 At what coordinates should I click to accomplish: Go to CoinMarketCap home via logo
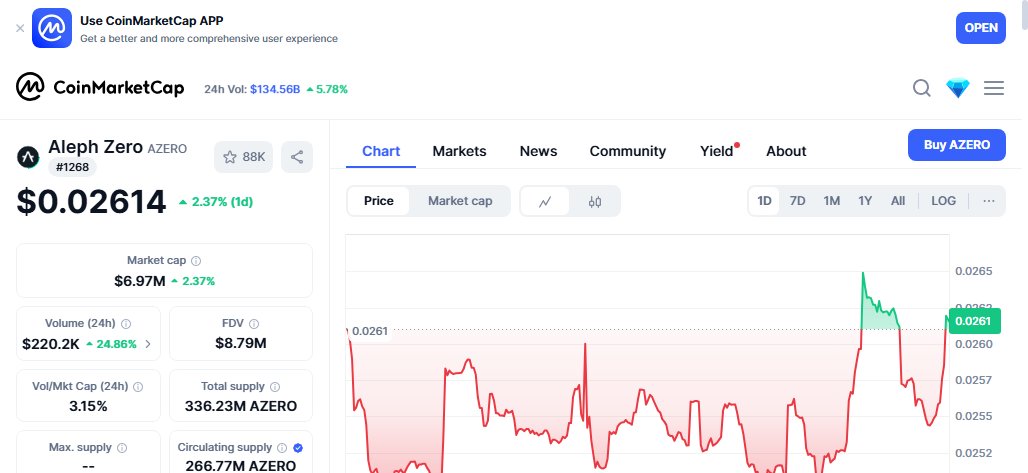click(x=100, y=87)
